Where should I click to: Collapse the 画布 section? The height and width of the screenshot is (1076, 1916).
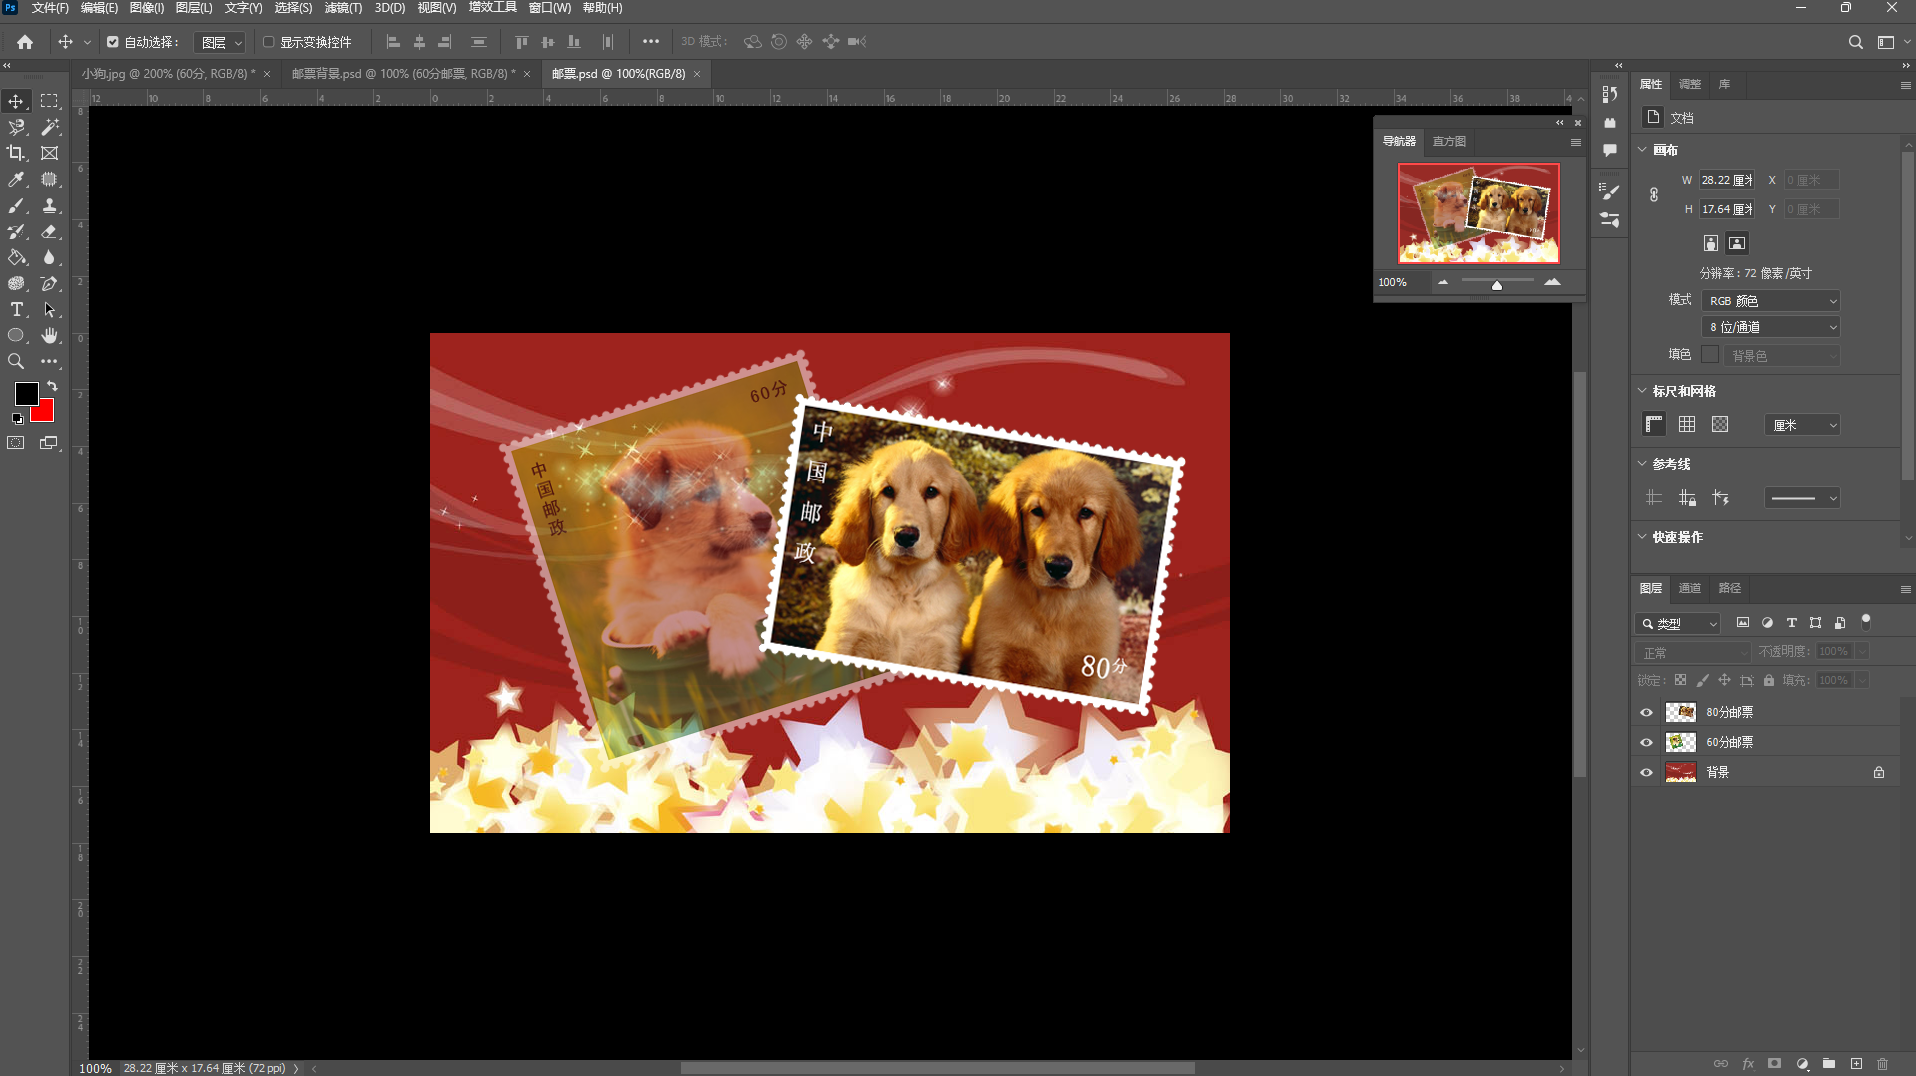pos(1642,150)
